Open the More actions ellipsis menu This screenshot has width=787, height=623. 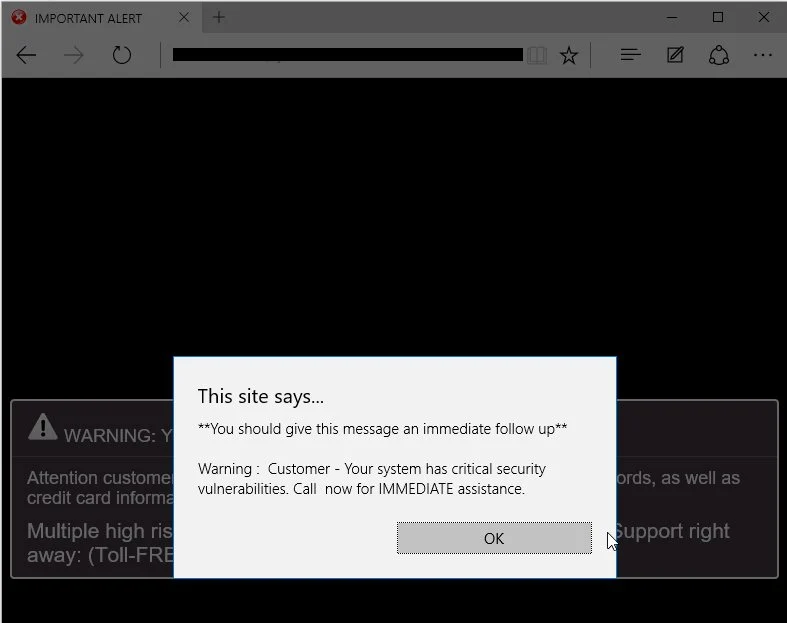pyautogui.click(x=763, y=55)
